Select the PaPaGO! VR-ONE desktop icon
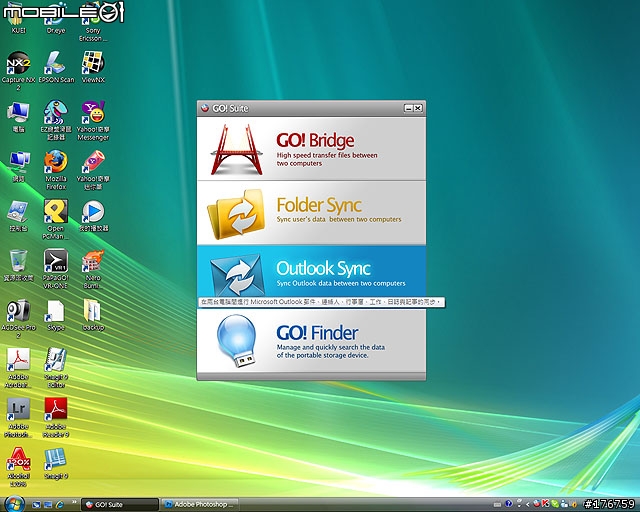Screen dimensions: 640x512 click(x=56, y=269)
